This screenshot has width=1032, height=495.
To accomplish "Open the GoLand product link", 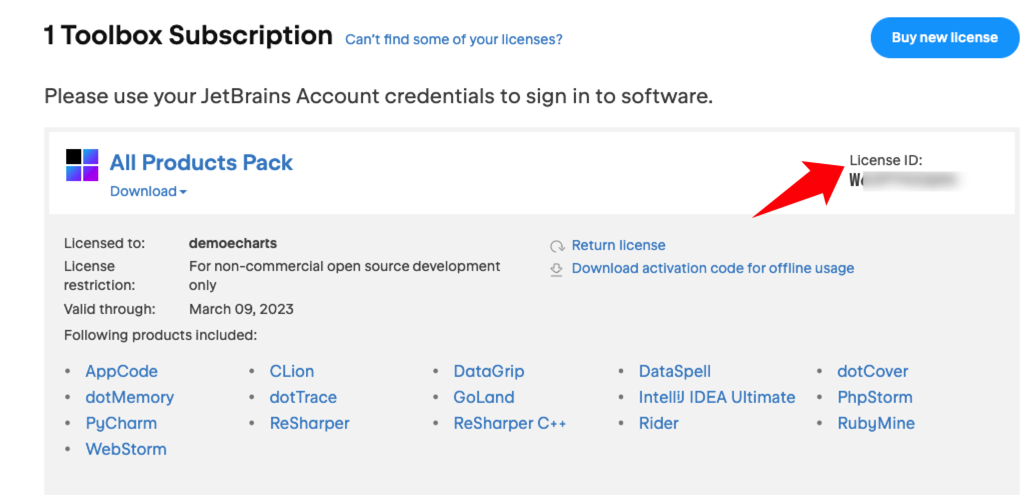I will point(484,398).
